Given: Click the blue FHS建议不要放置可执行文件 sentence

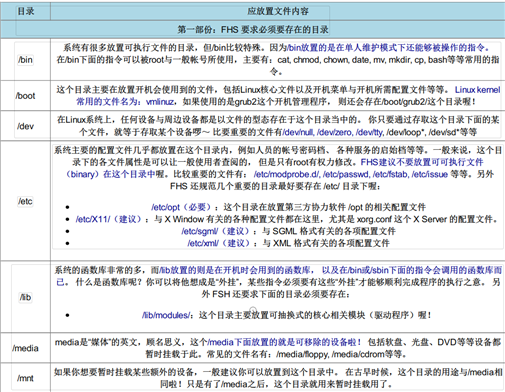Looking at the screenshot, I should 422,162.
